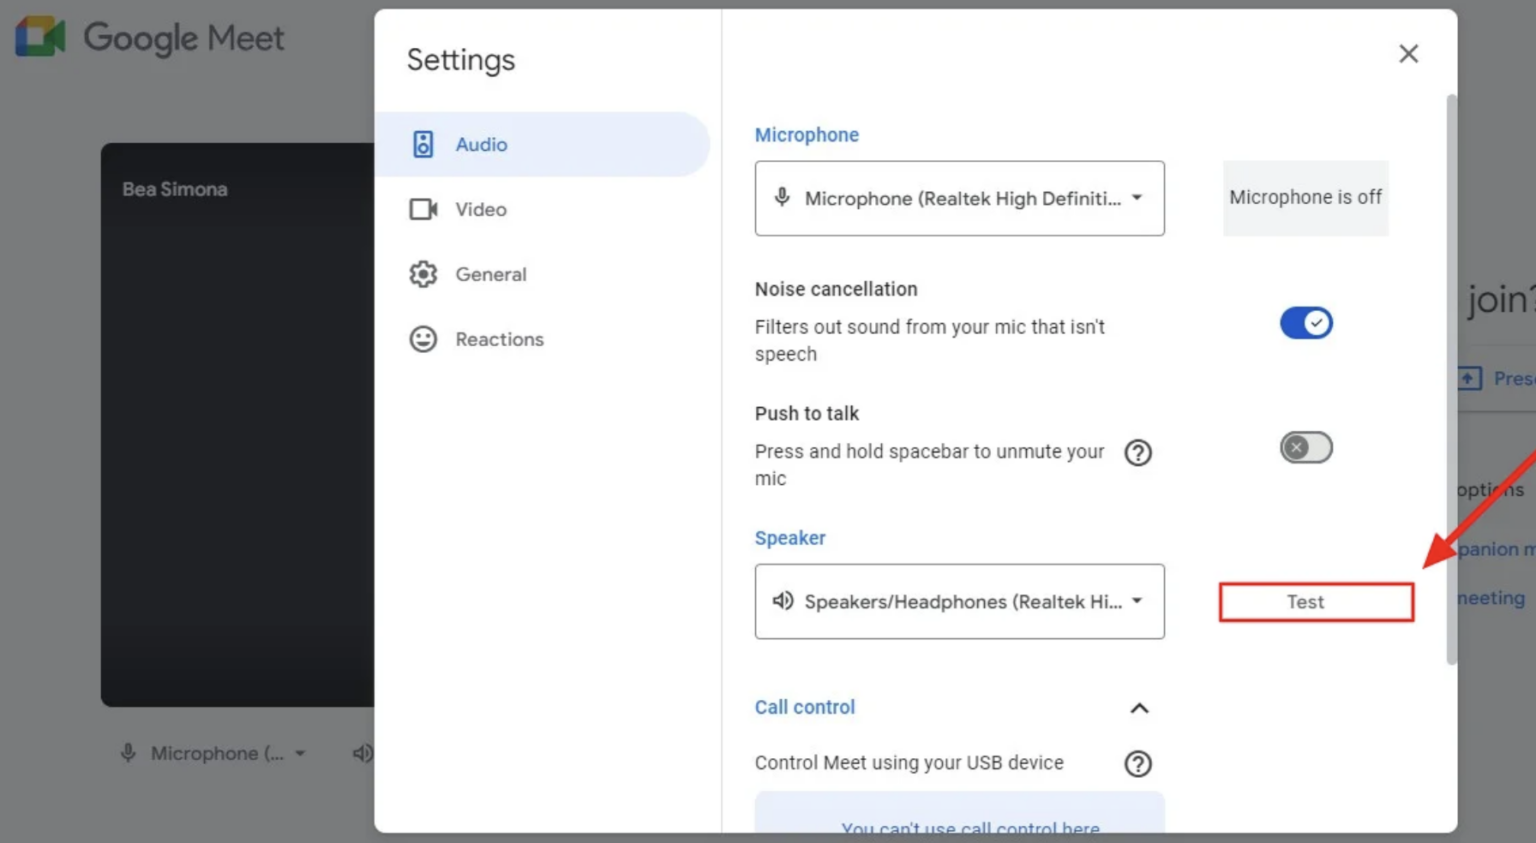The height and width of the screenshot is (843, 1536).
Task: Collapse the Call control section
Action: tap(1139, 708)
